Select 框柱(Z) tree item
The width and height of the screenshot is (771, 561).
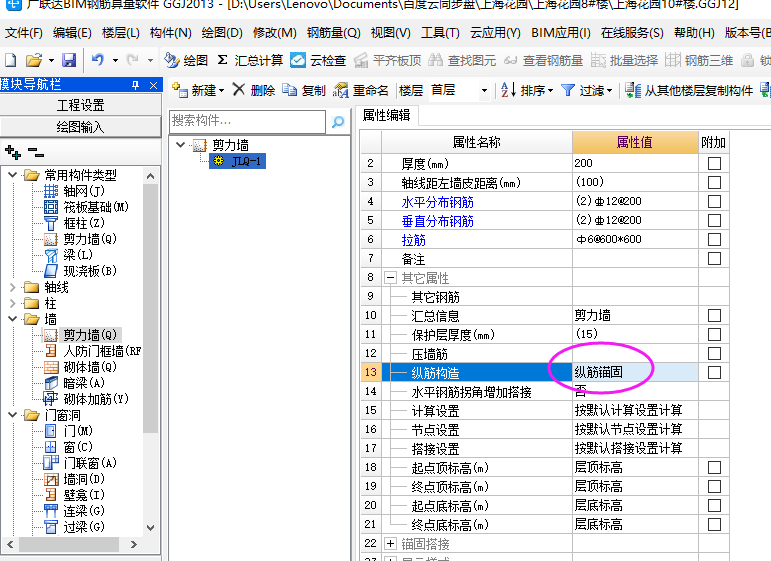coord(74,223)
